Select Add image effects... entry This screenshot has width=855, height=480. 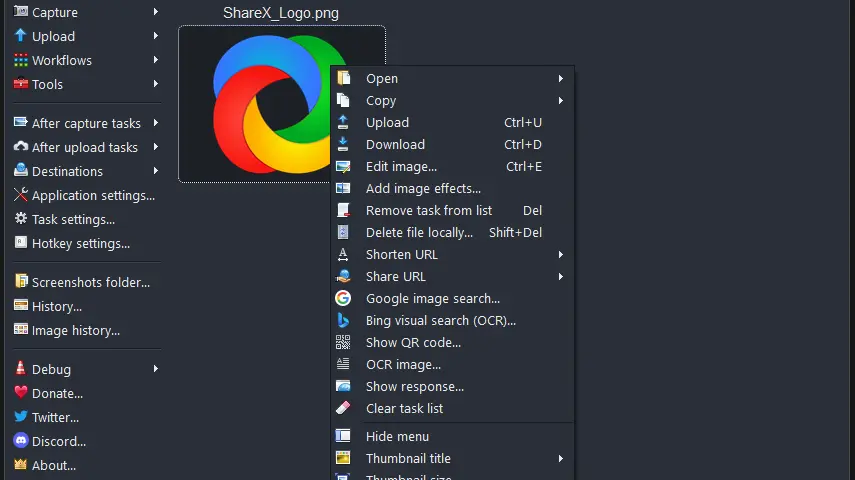453,189
